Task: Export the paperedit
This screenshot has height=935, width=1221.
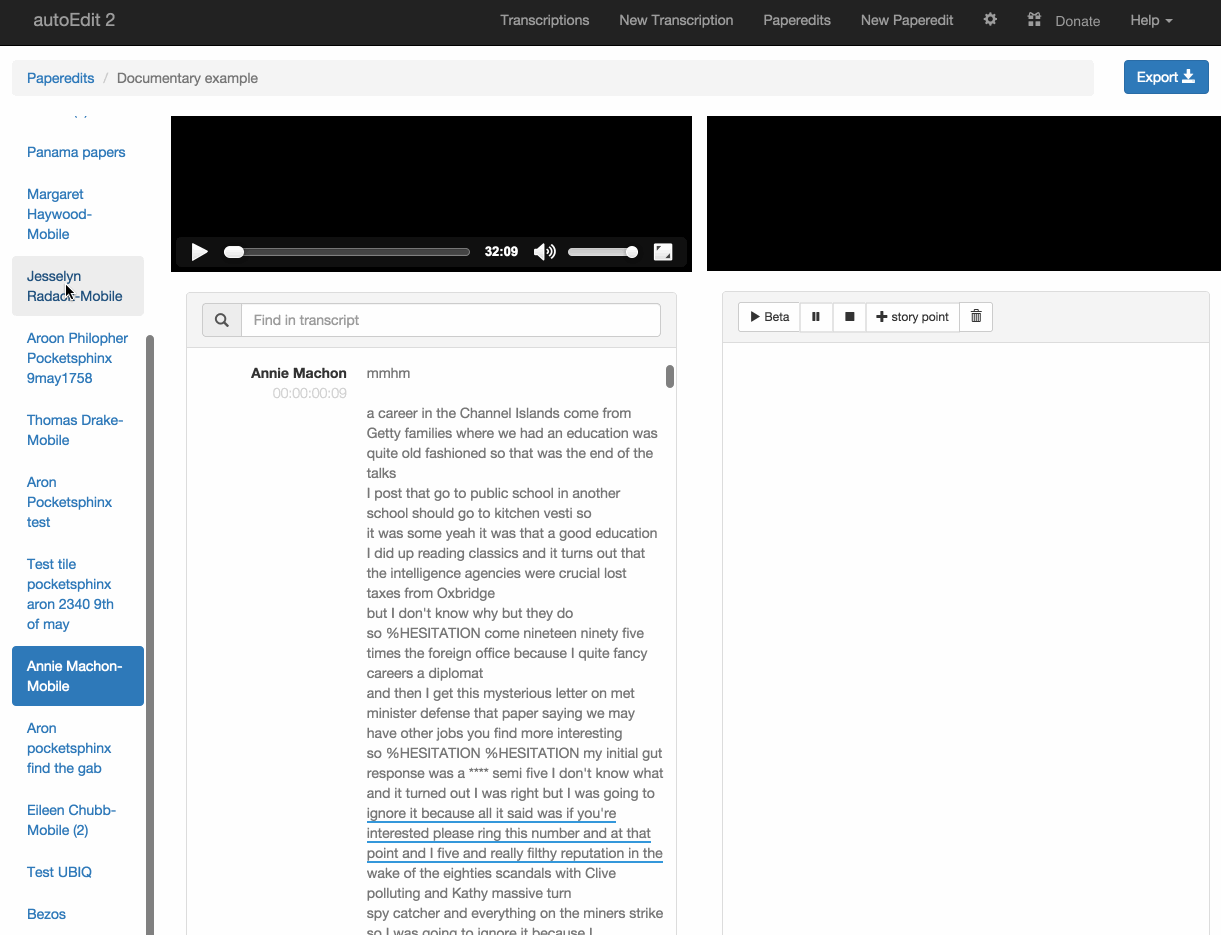Action: click(1165, 77)
